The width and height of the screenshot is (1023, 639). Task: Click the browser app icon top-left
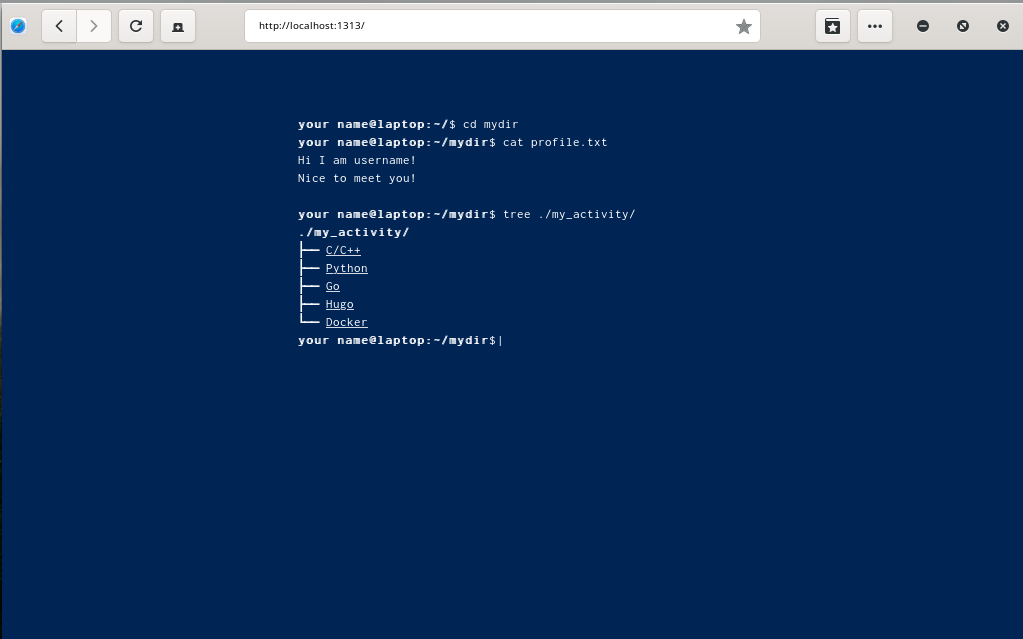18,26
